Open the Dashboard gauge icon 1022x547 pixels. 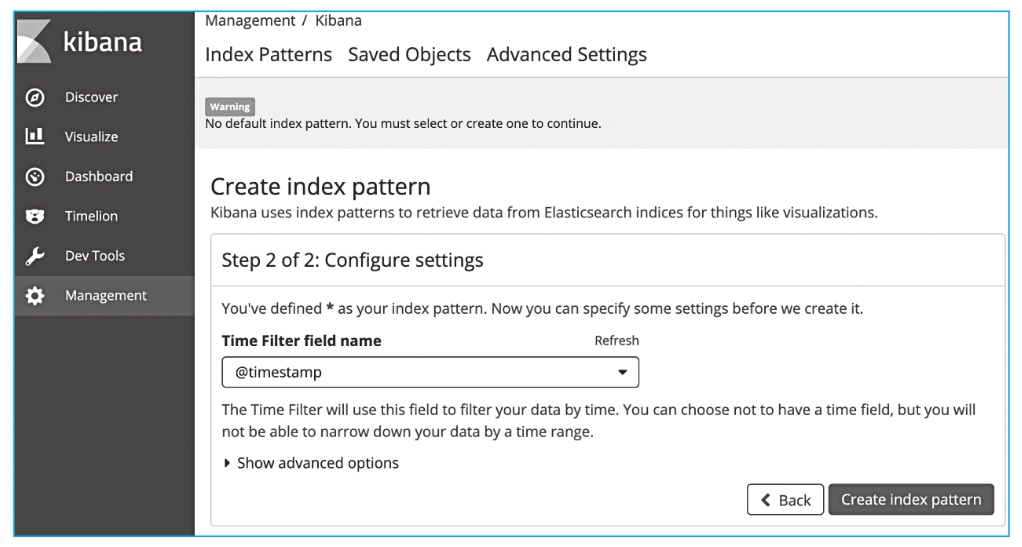(x=35, y=176)
